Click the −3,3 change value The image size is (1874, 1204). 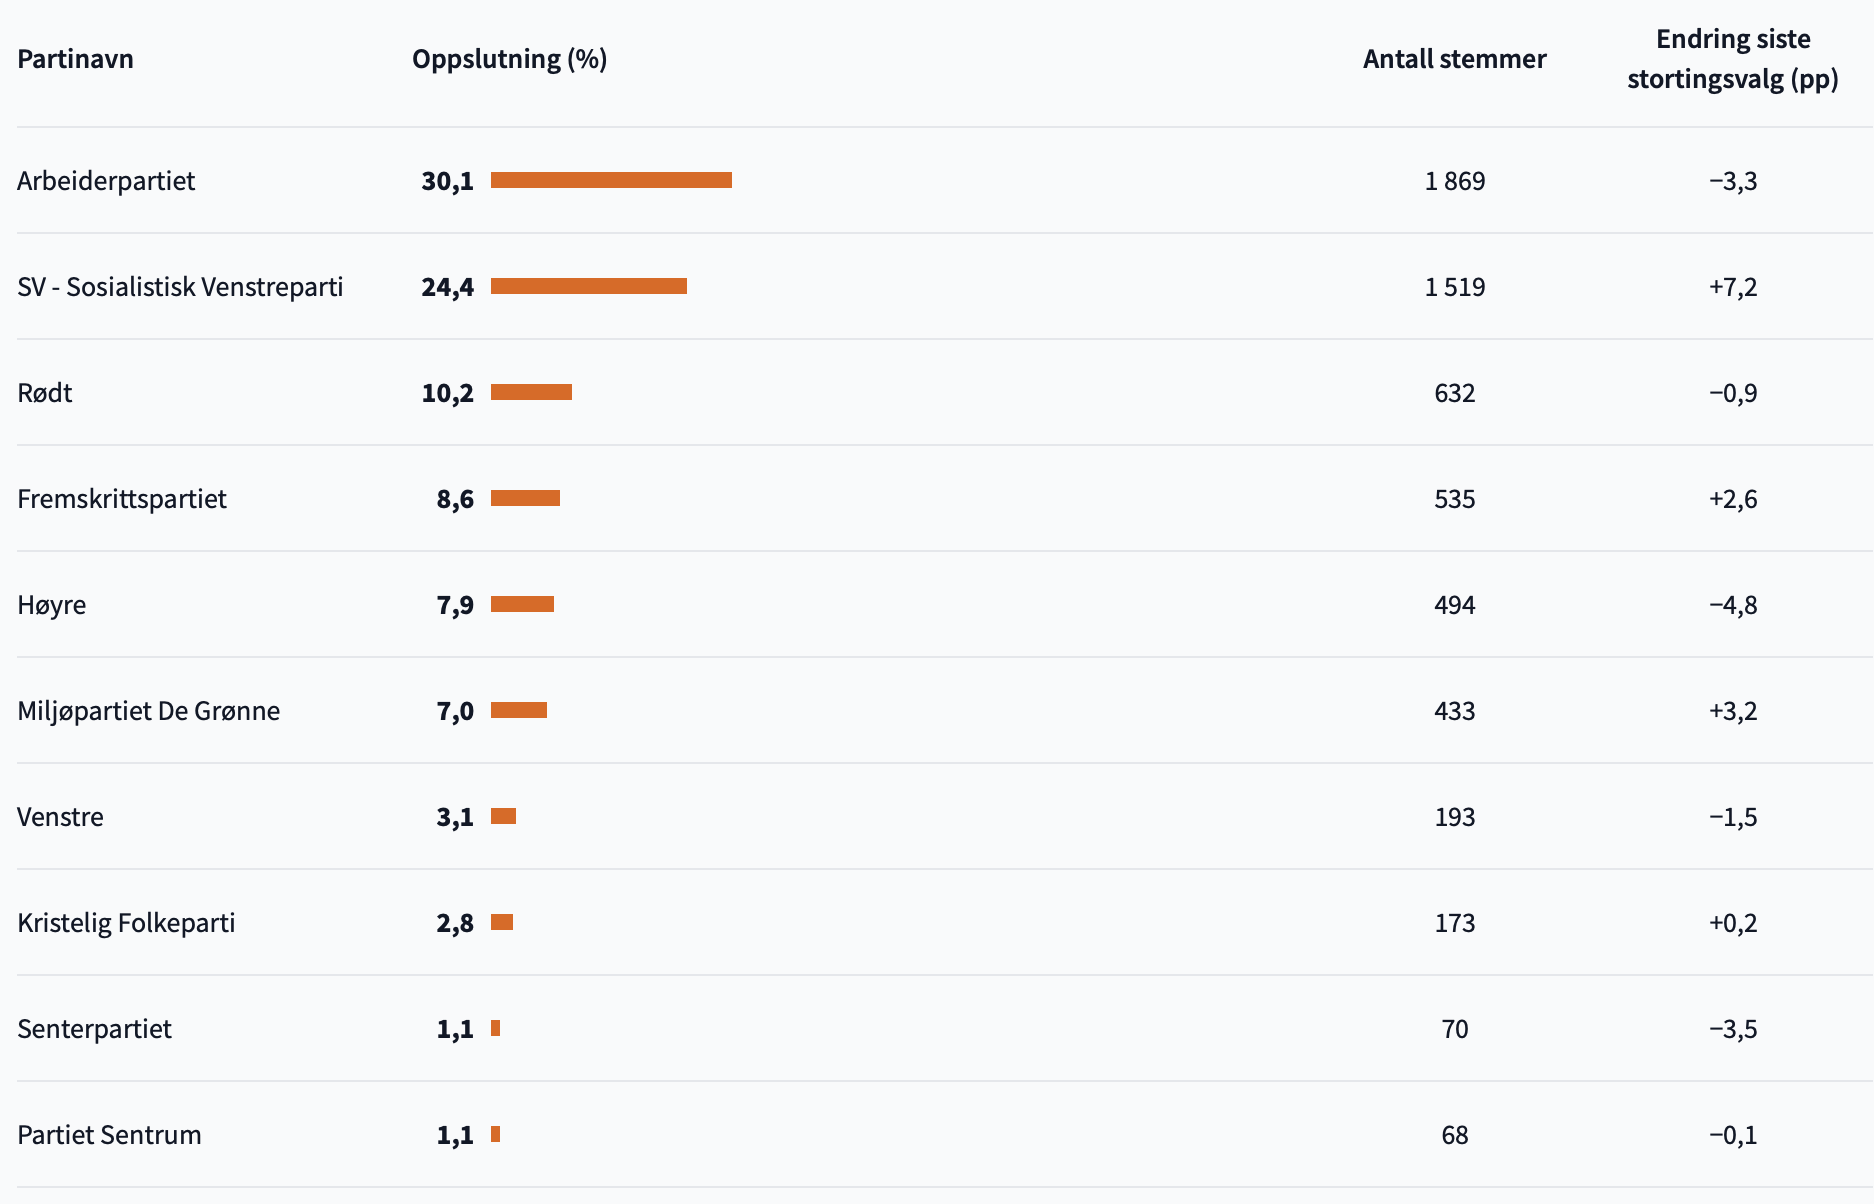click(x=1733, y=181)
